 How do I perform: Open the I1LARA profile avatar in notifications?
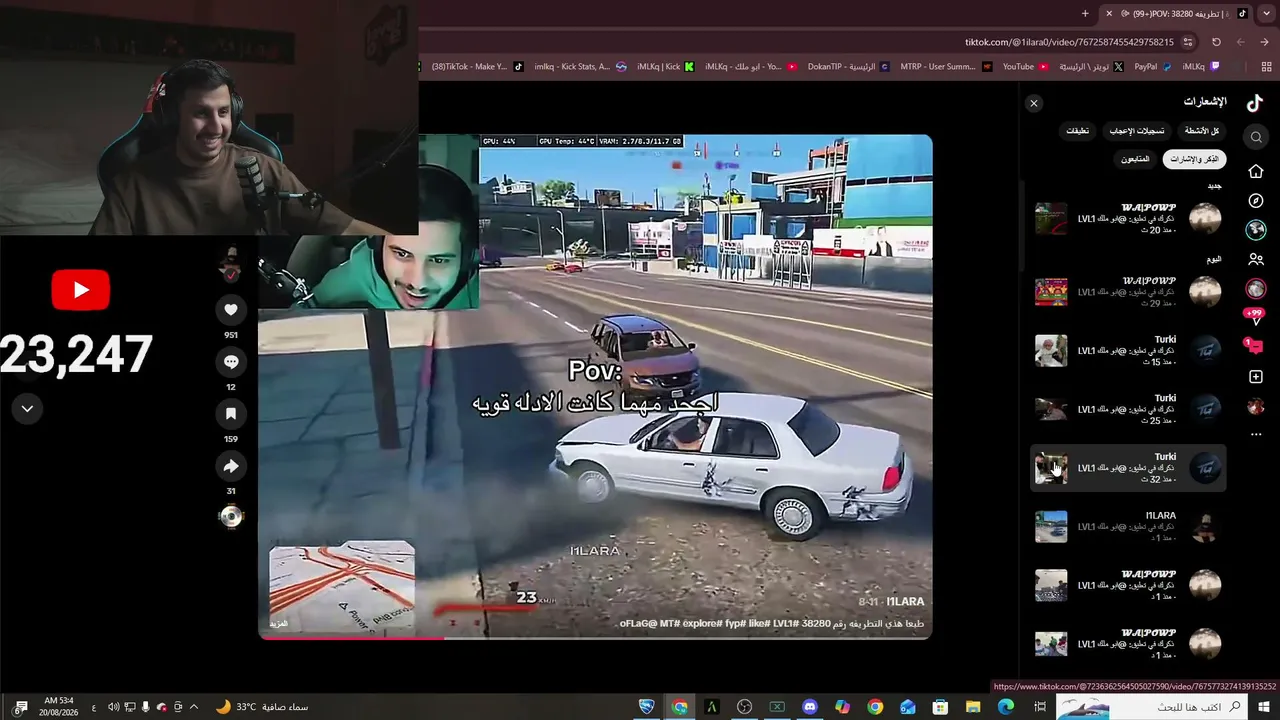1205,526
